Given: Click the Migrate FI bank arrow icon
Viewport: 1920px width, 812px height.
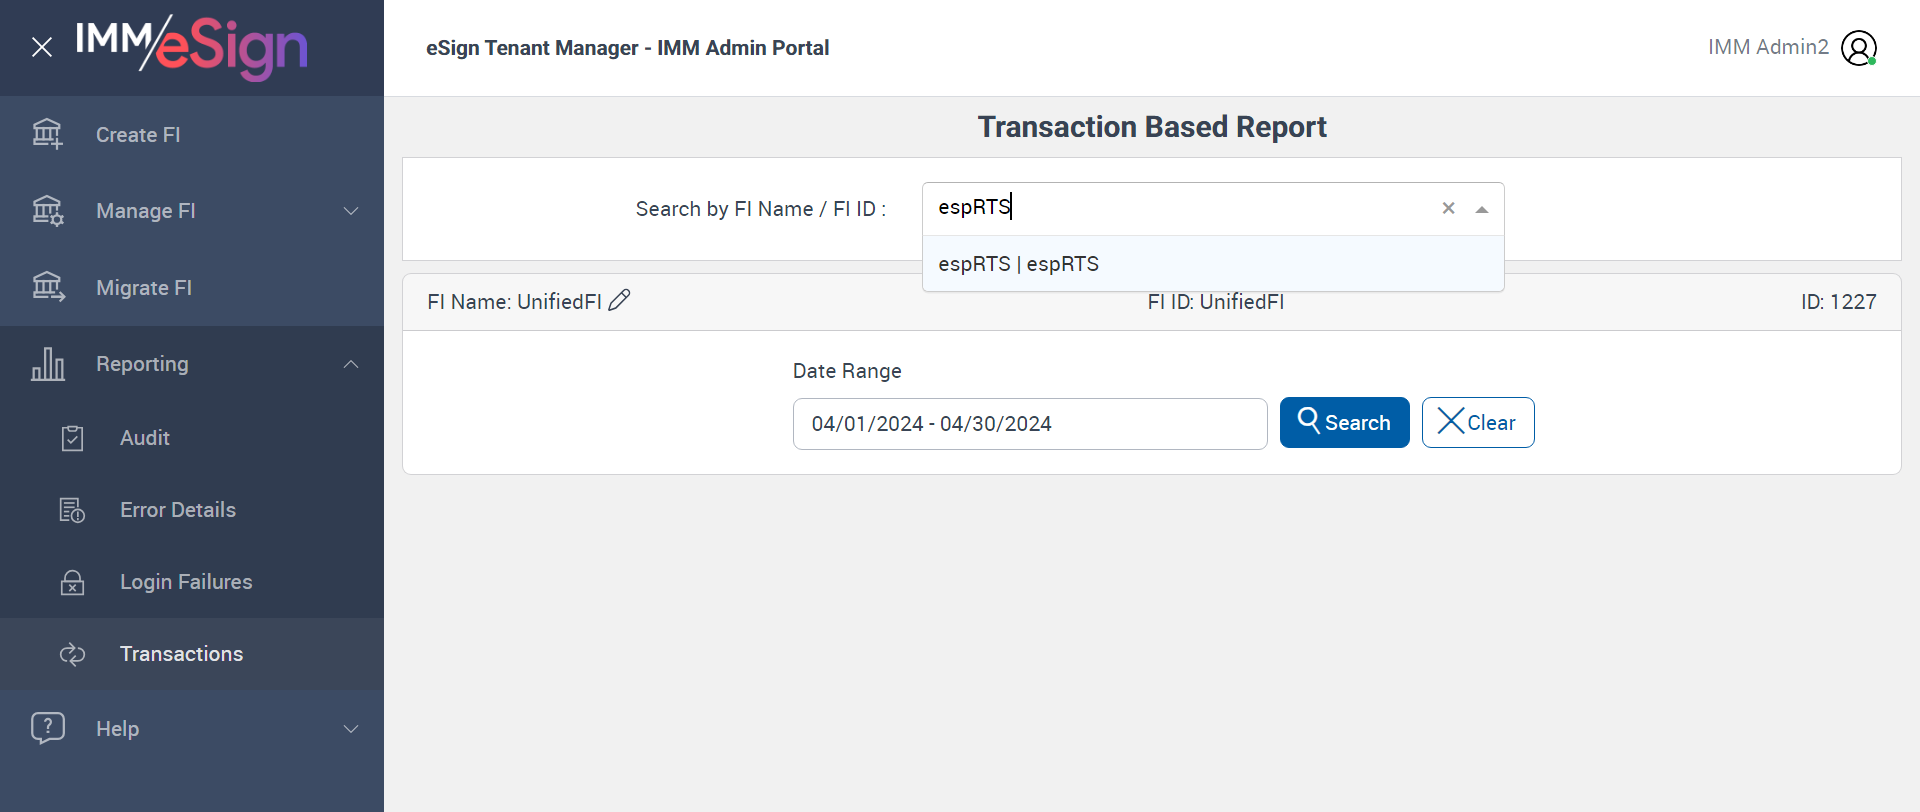Looking at the screenshot, I should click(x=47, y=287).
